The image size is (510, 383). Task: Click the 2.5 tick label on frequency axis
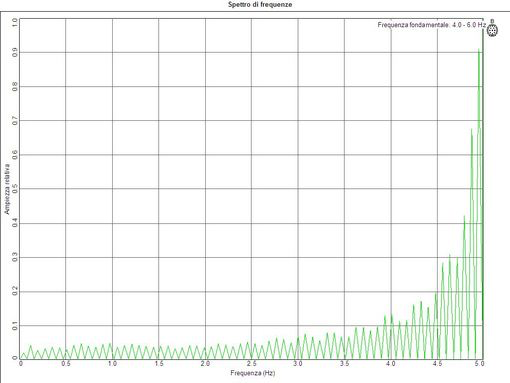(x=252, y=363)
